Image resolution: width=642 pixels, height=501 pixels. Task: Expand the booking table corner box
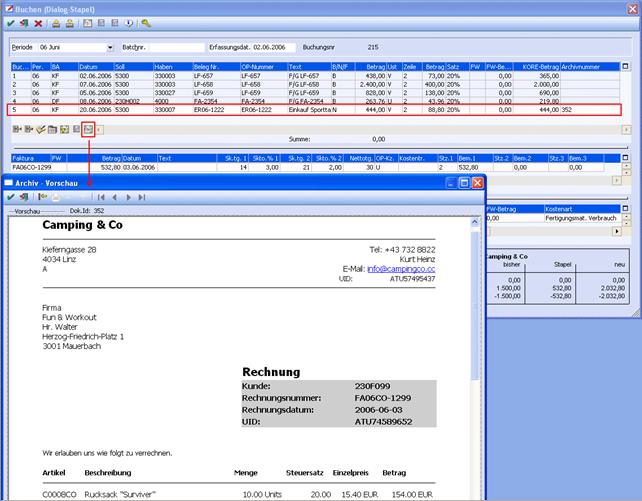627,65
